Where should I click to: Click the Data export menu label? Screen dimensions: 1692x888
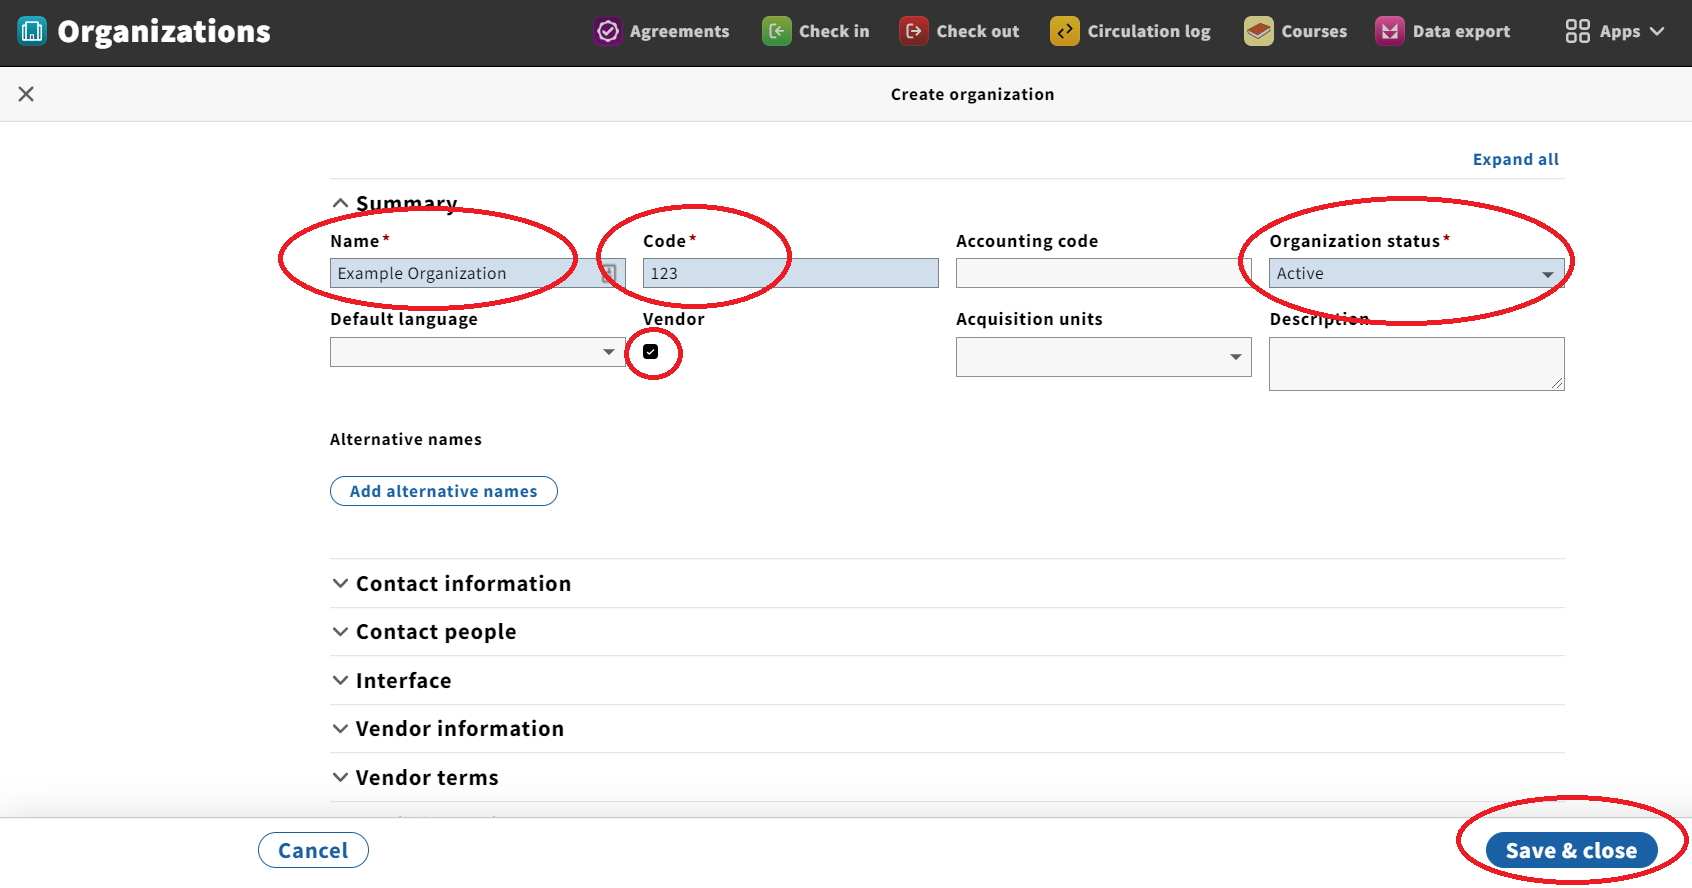pos(1461,31)
